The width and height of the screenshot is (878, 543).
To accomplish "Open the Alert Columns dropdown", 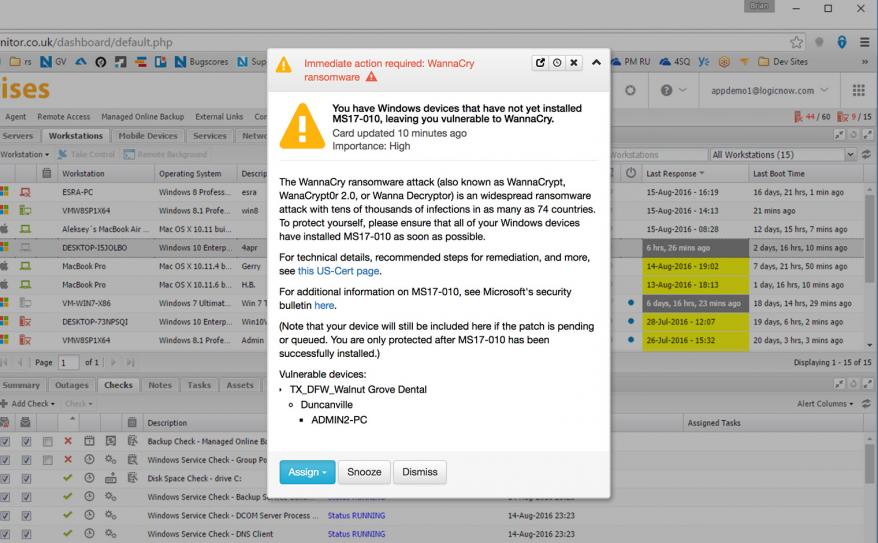I will click(x=825, y=404).
